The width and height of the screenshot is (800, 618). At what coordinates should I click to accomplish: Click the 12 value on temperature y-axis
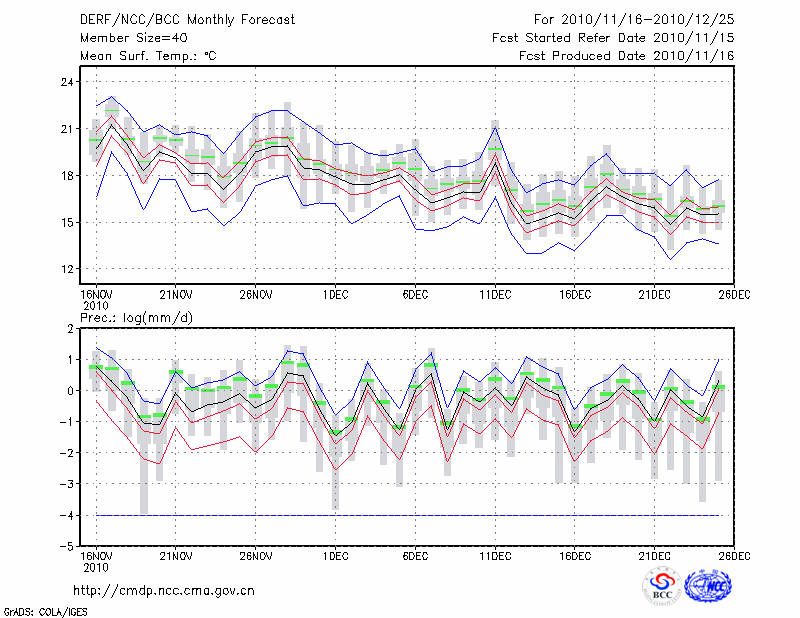67,269
